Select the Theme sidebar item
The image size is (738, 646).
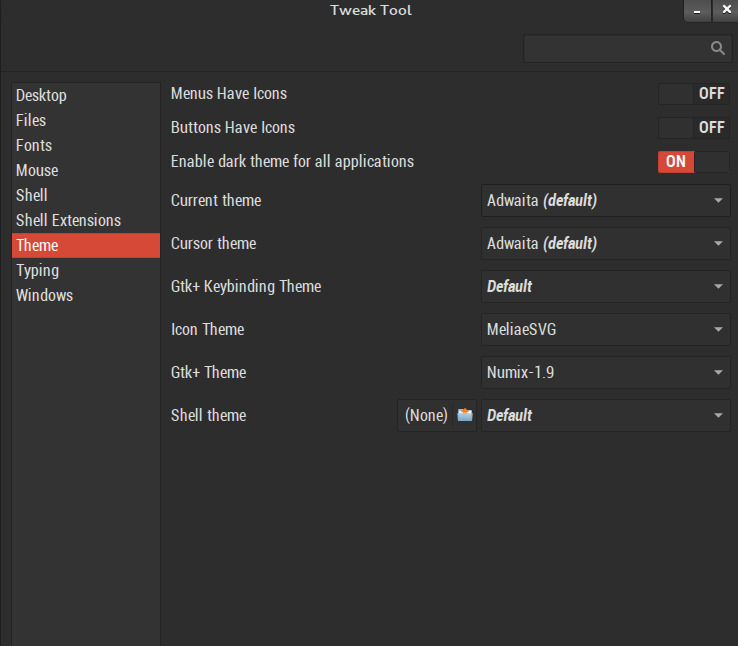point(86,245)
